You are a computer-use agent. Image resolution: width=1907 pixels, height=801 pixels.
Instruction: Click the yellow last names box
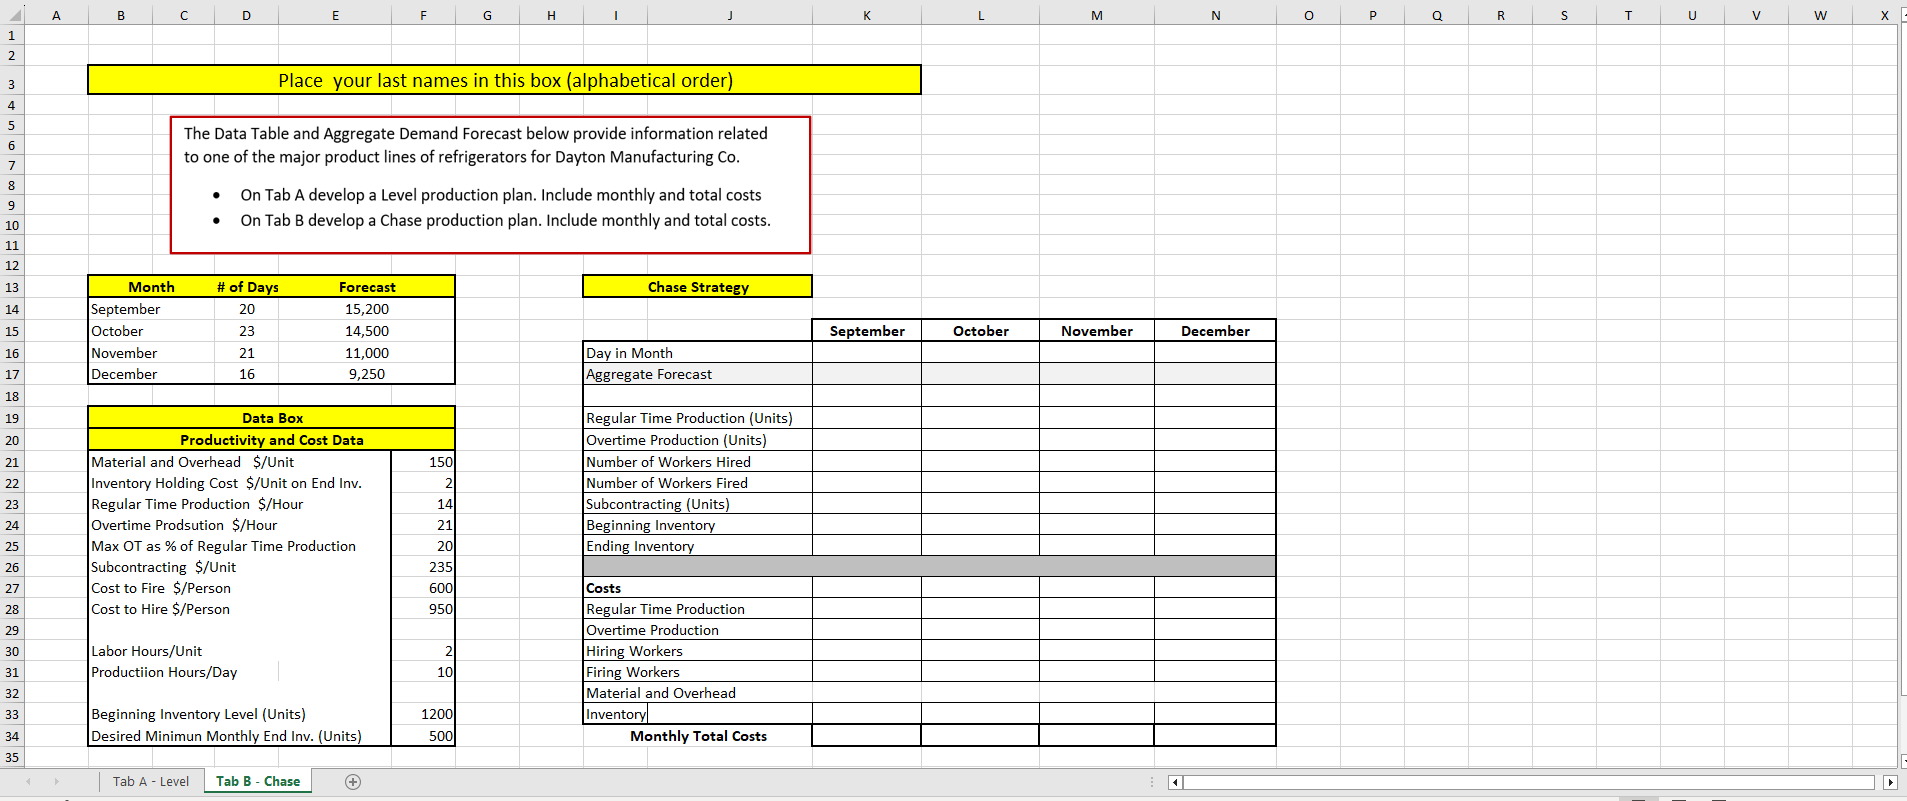(x=505, y=80)
